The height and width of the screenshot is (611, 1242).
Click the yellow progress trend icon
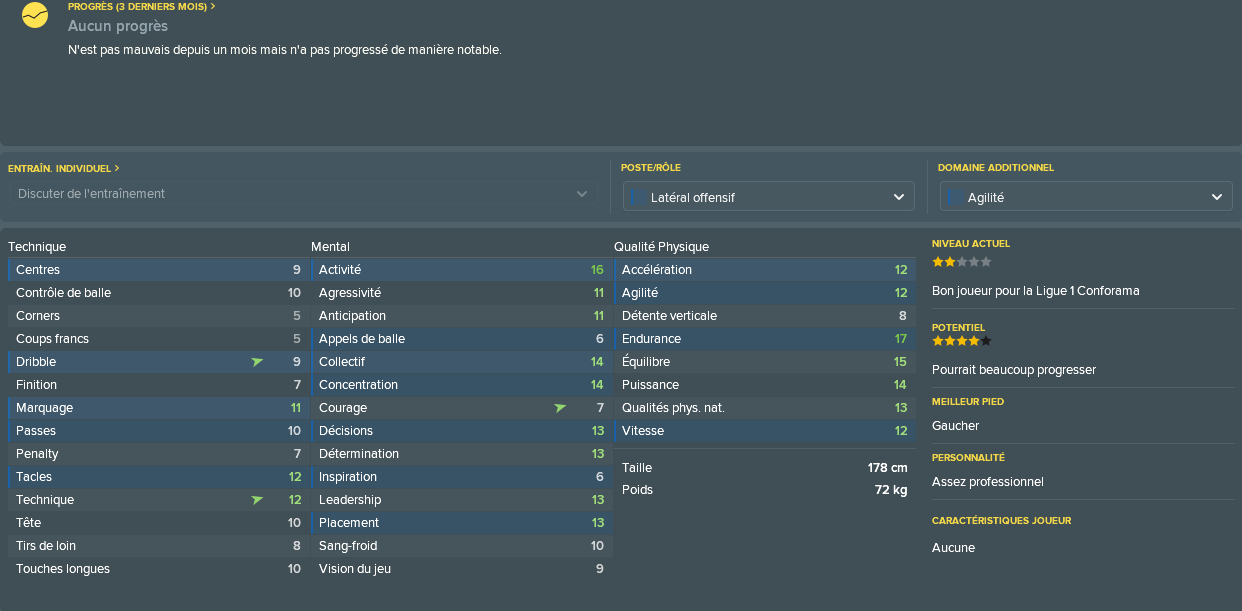point(35,16)
